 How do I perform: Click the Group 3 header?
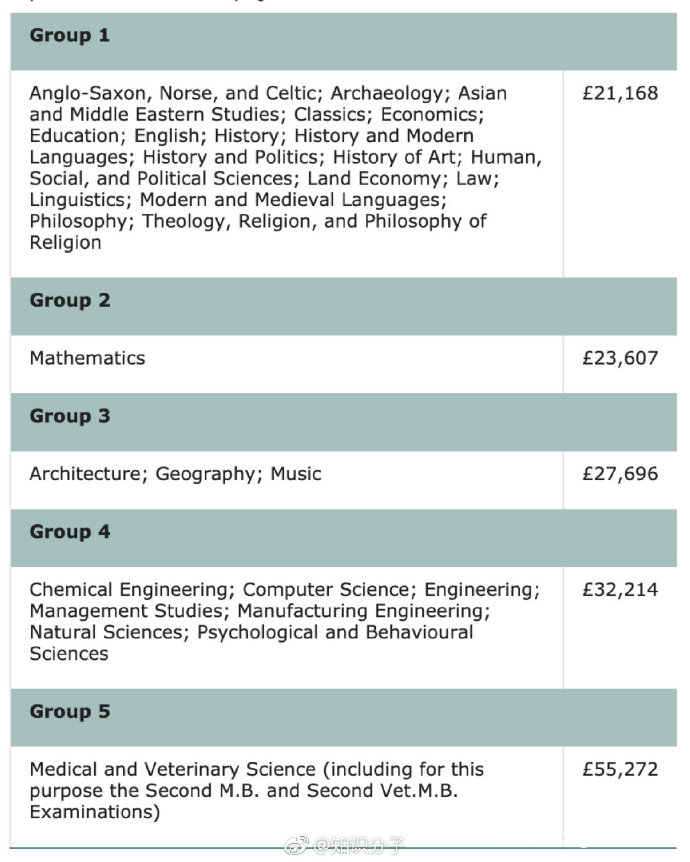tap(70, 416)
